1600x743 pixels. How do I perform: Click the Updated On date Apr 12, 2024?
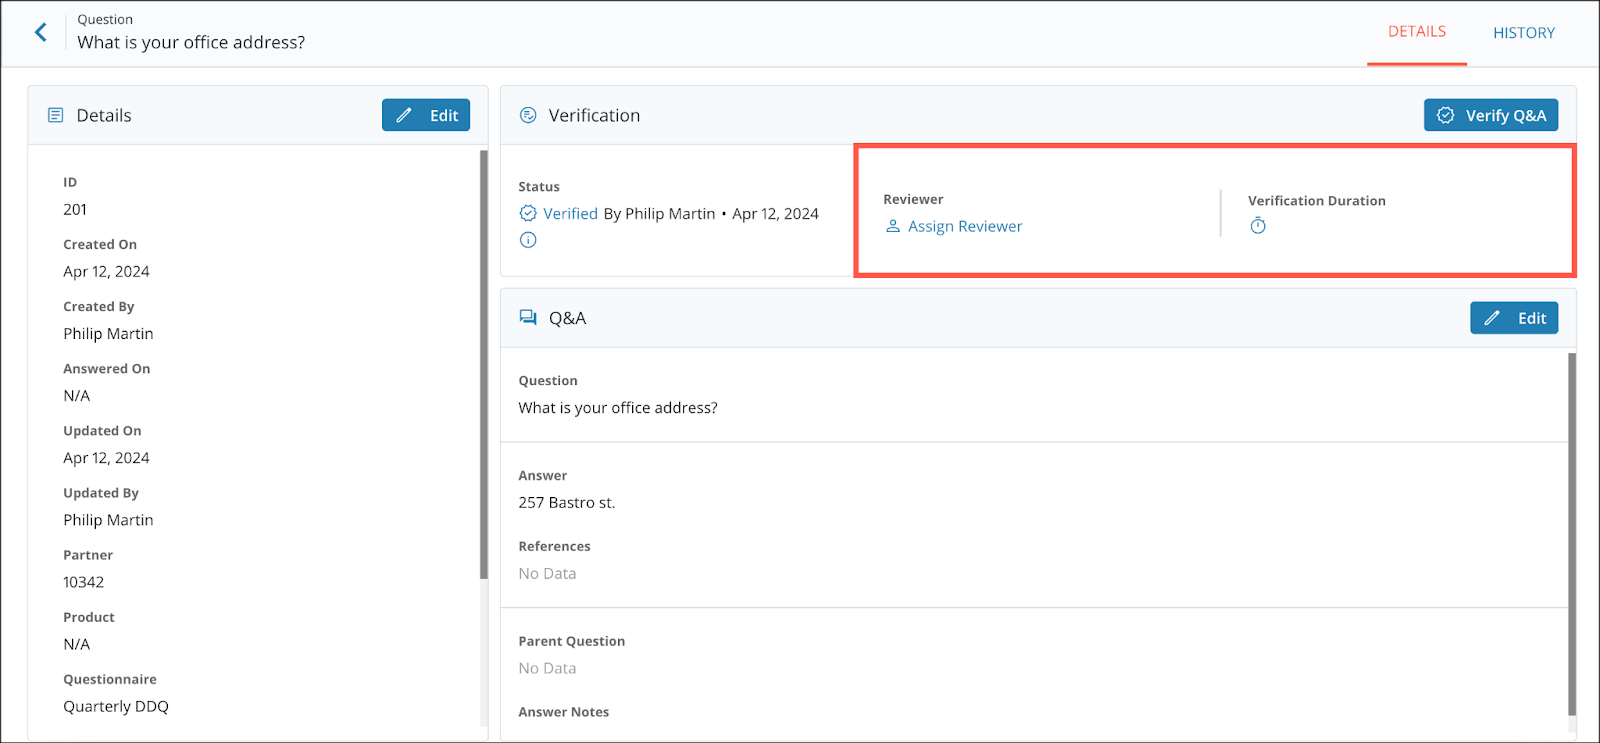pyautogui.click(x=106, y=458)
